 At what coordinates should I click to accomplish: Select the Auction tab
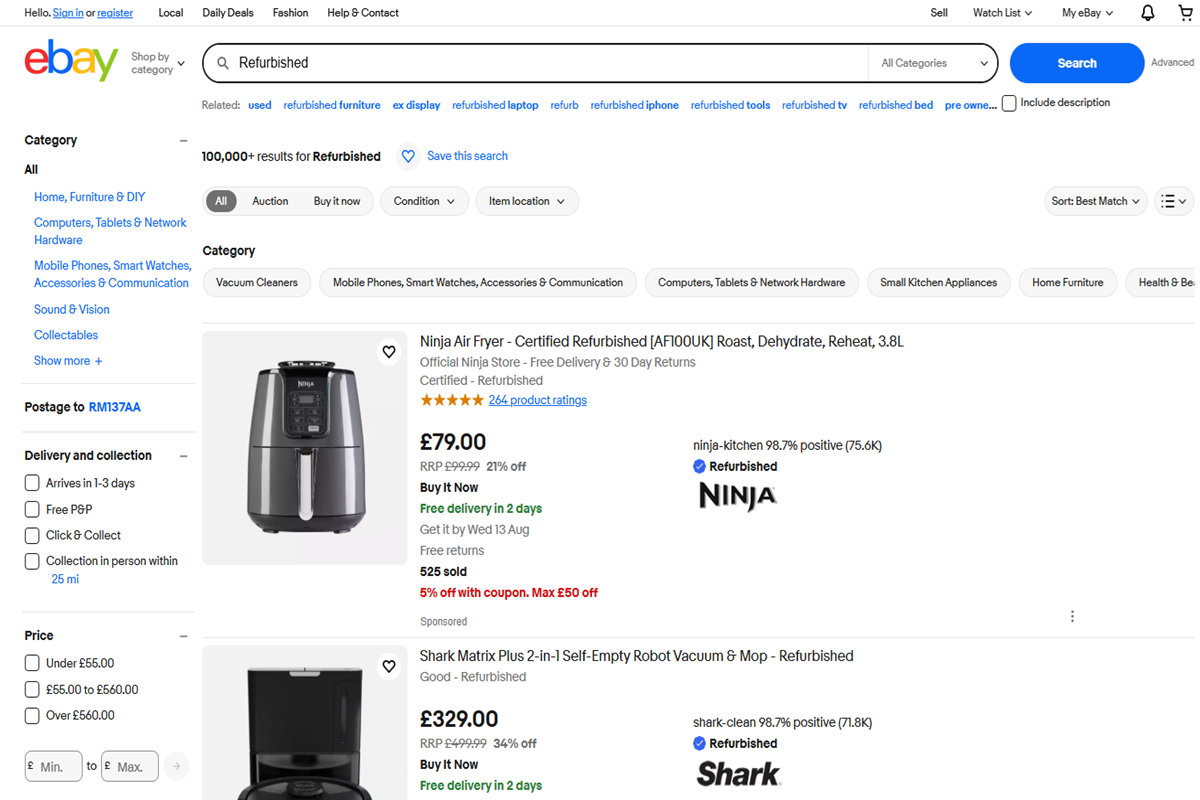click(x=270, y=201)
